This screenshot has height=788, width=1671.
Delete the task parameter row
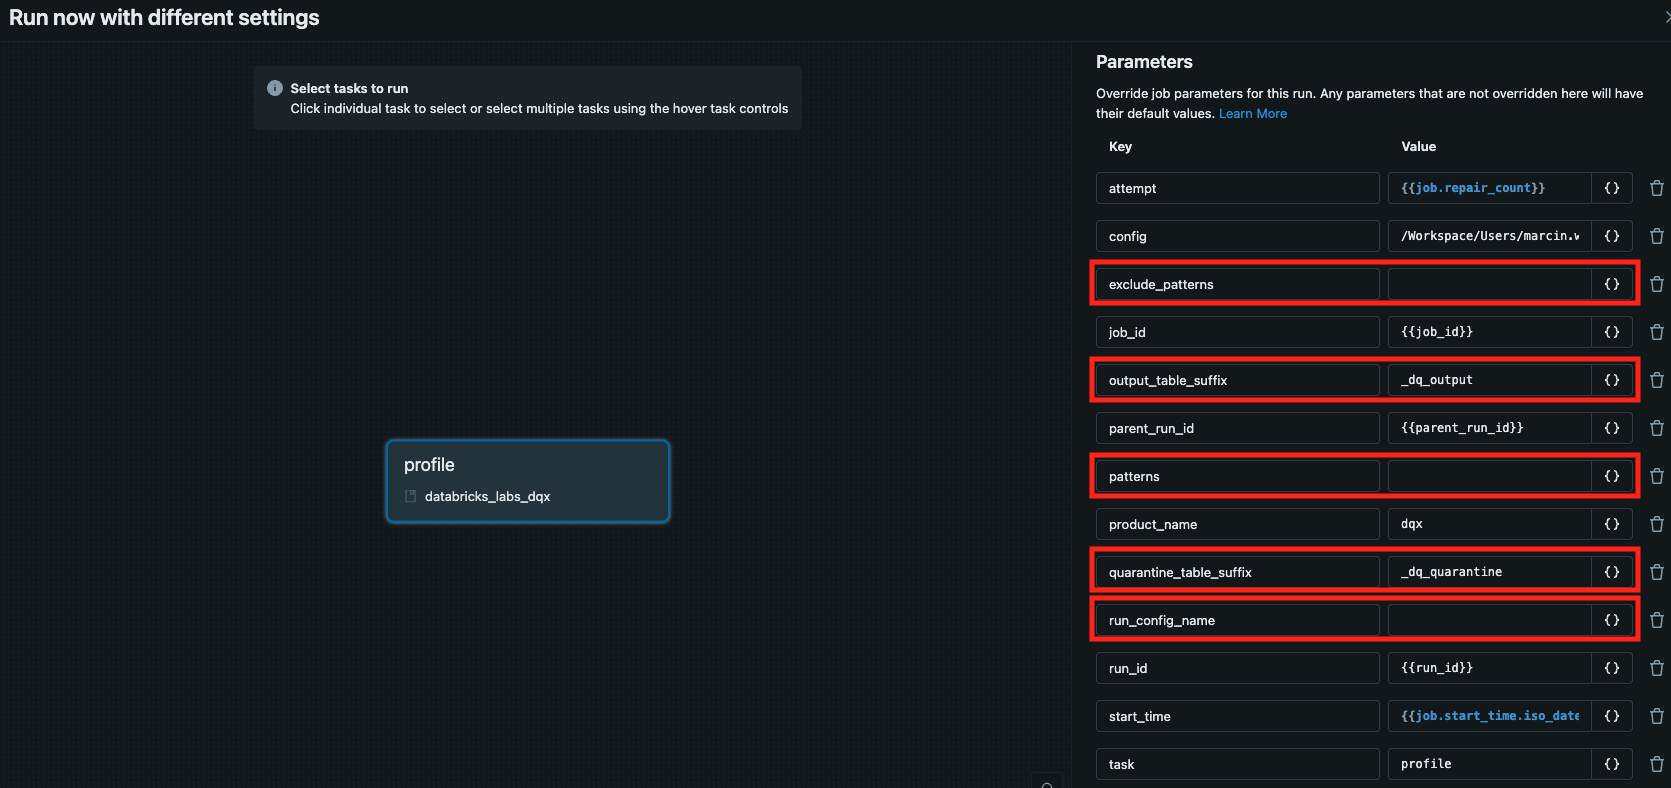click(x=1656, y=764)
